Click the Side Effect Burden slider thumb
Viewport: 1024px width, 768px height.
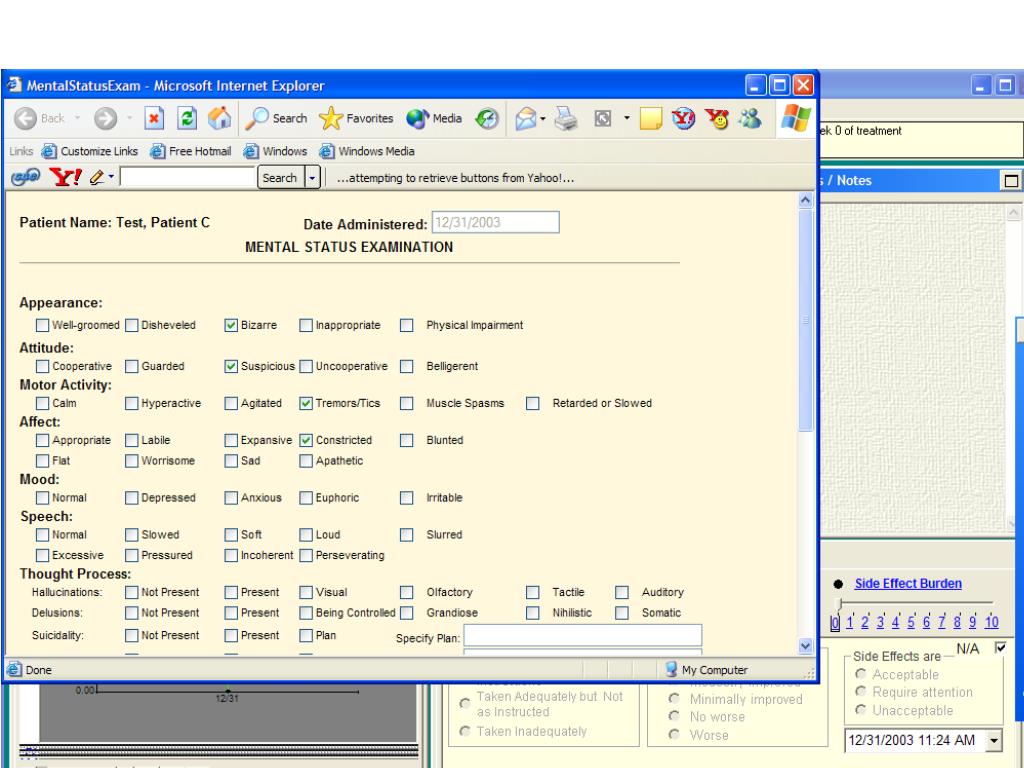pyautogui.click(x=840, y=604)
